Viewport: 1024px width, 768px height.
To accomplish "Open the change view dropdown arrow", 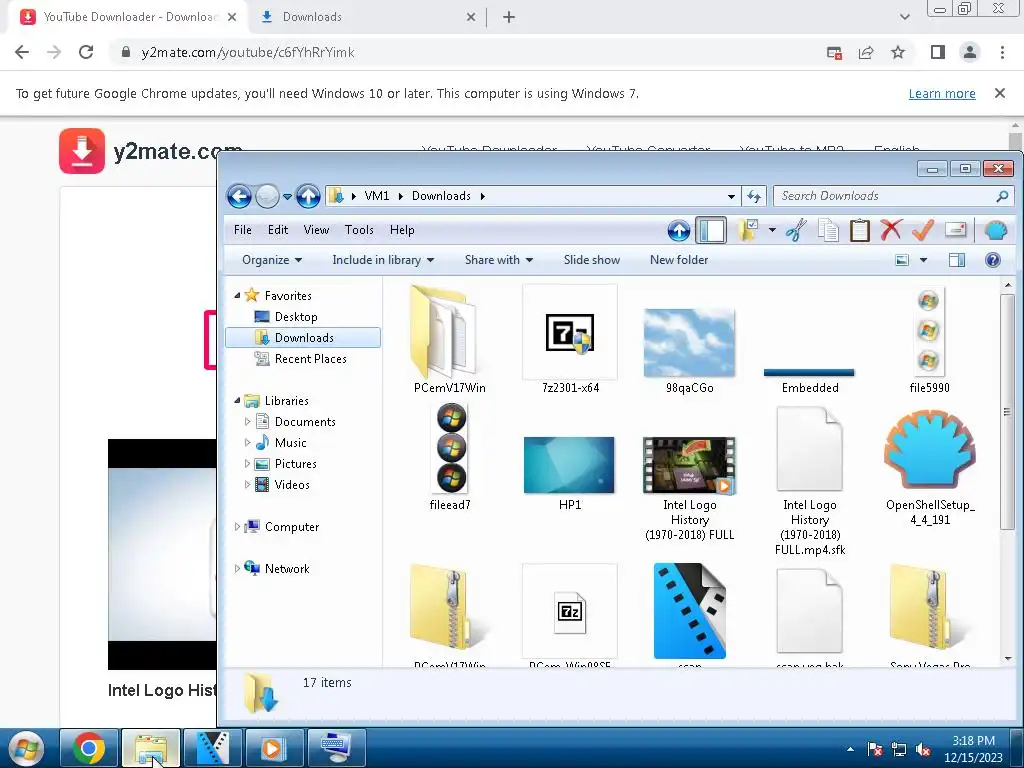I will click(923, 260).
